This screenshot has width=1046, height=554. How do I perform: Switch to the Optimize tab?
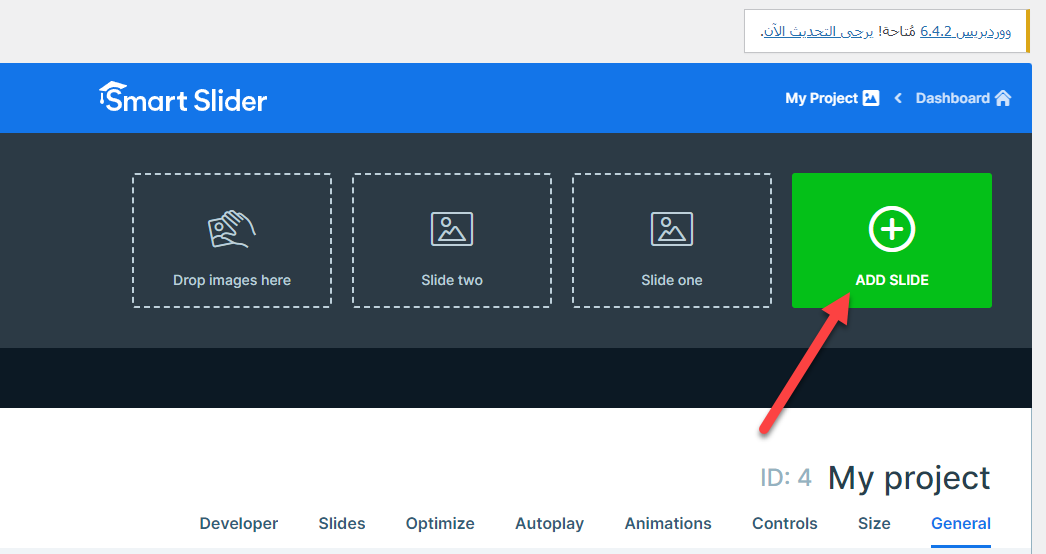coord(440,523)
